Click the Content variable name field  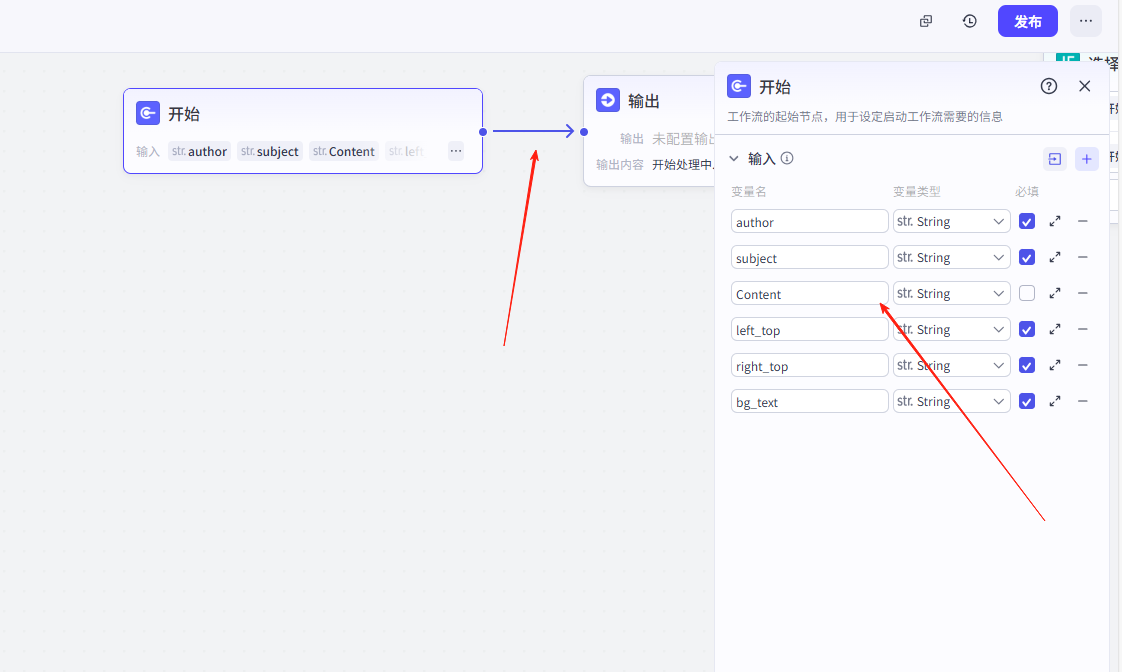pyautogui.click(x=809, y=294)
